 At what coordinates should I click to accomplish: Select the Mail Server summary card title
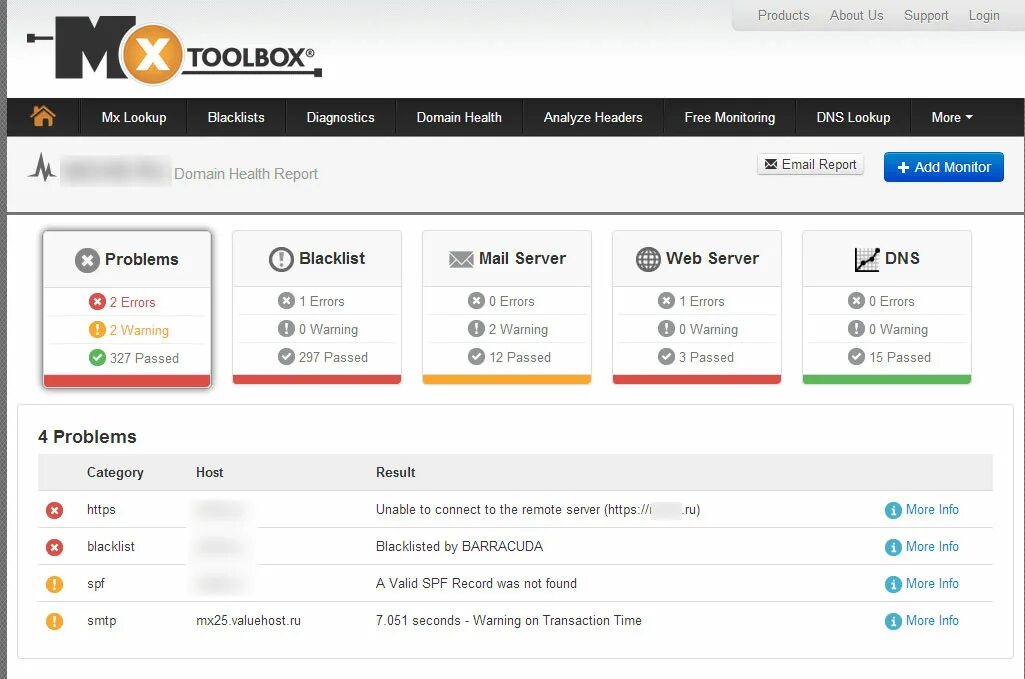click(522, 258)
